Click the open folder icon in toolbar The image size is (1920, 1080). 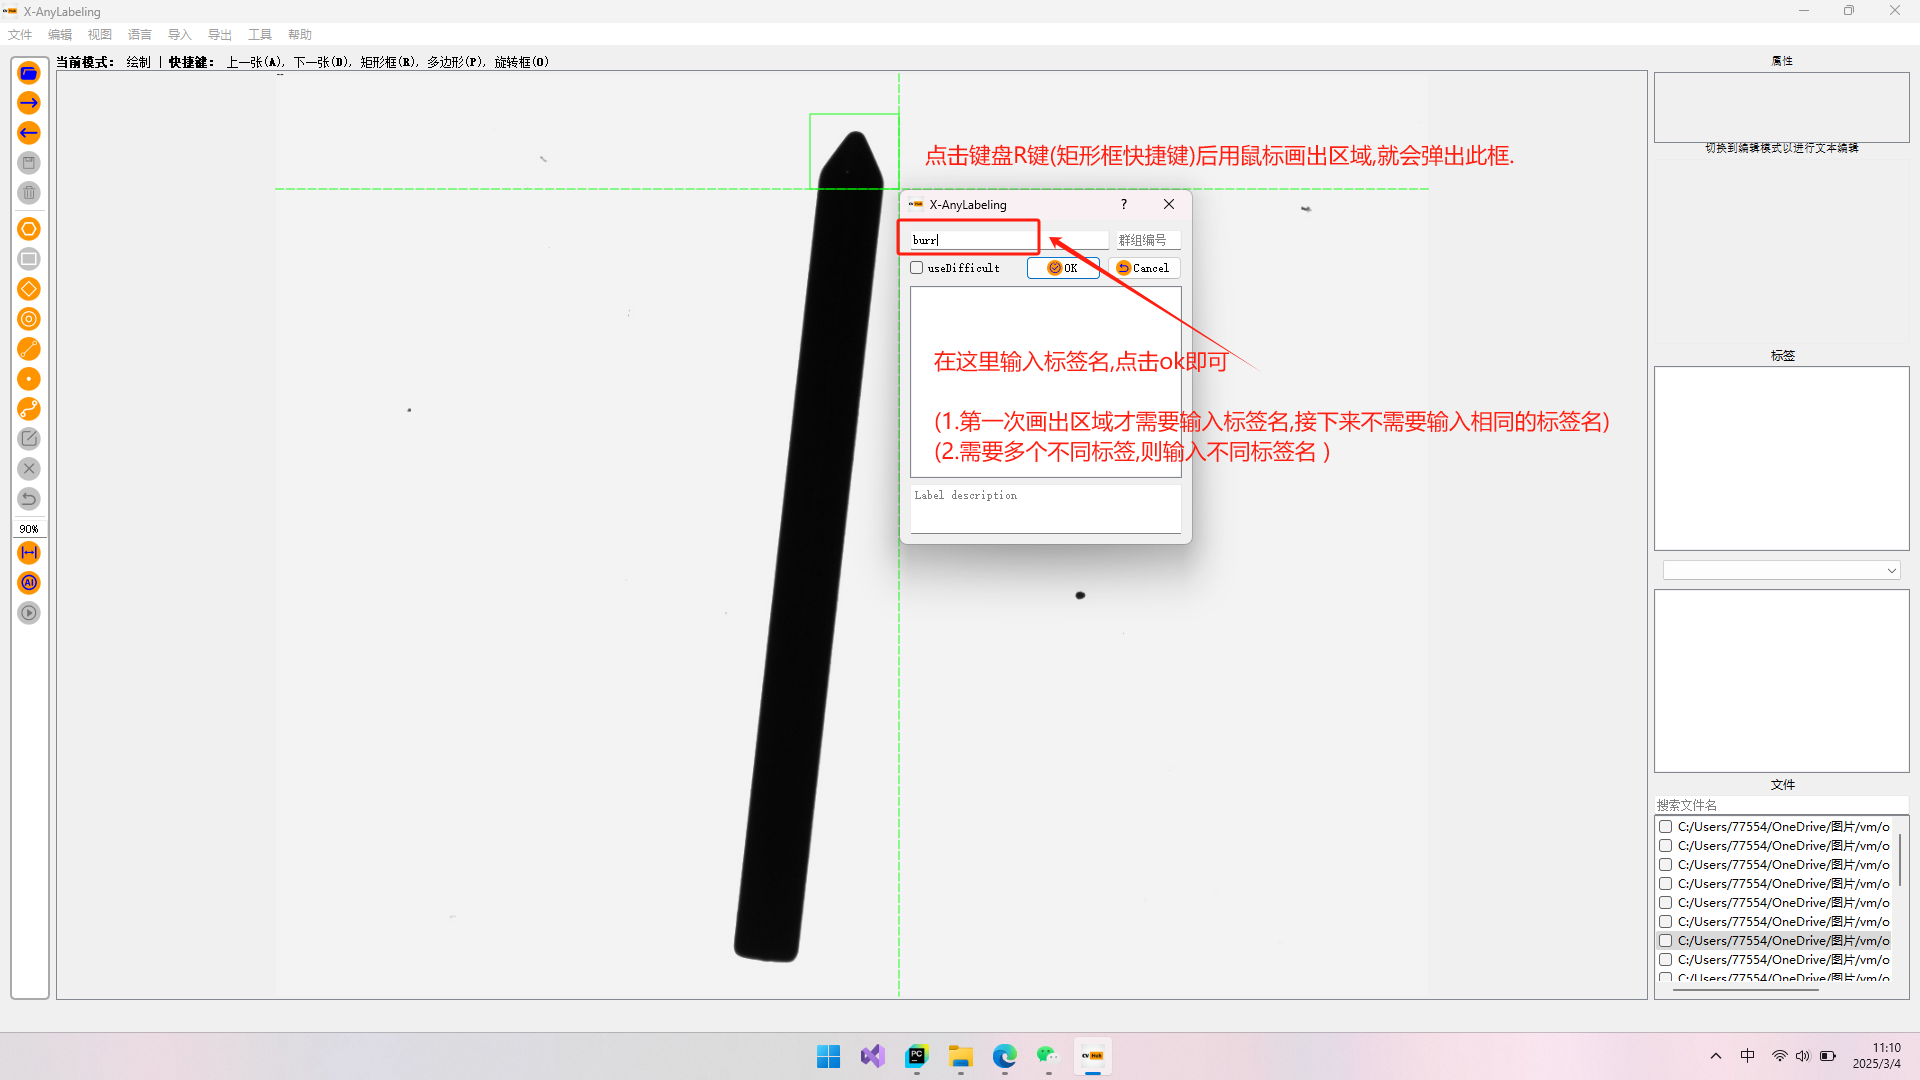tap(29, 73)
